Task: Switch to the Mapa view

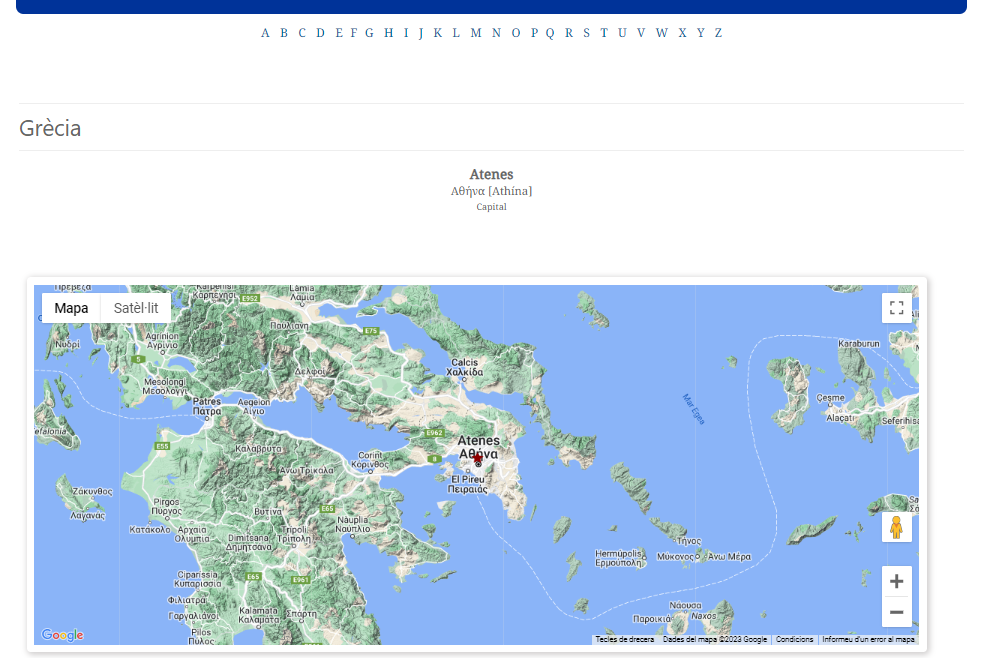Action: (70, 308)
